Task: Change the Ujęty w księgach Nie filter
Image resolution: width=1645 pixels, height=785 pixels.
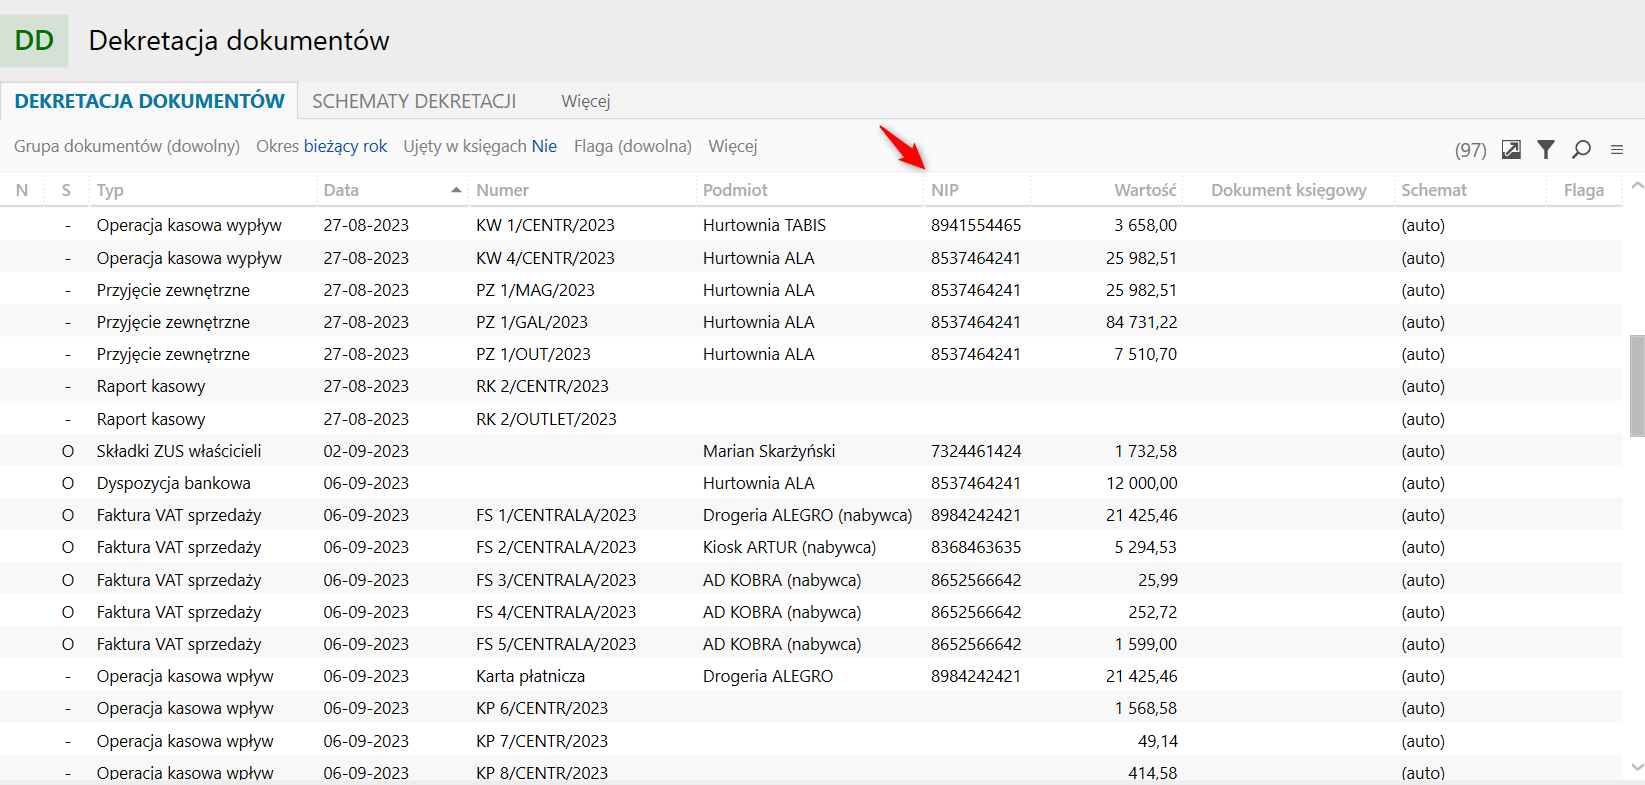Action: coord(480,146)
